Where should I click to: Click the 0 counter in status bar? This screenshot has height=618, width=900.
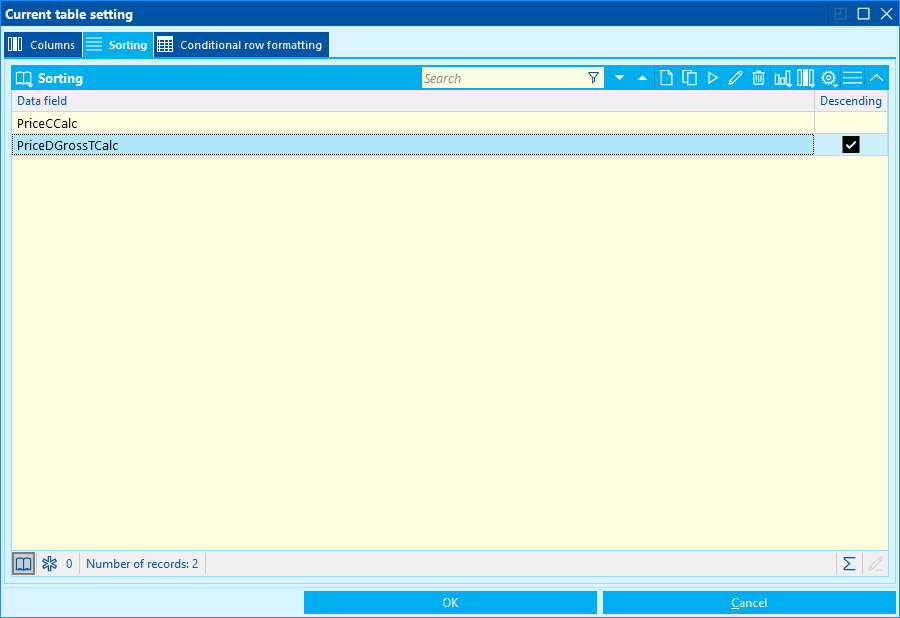click(x=69, y=563)
